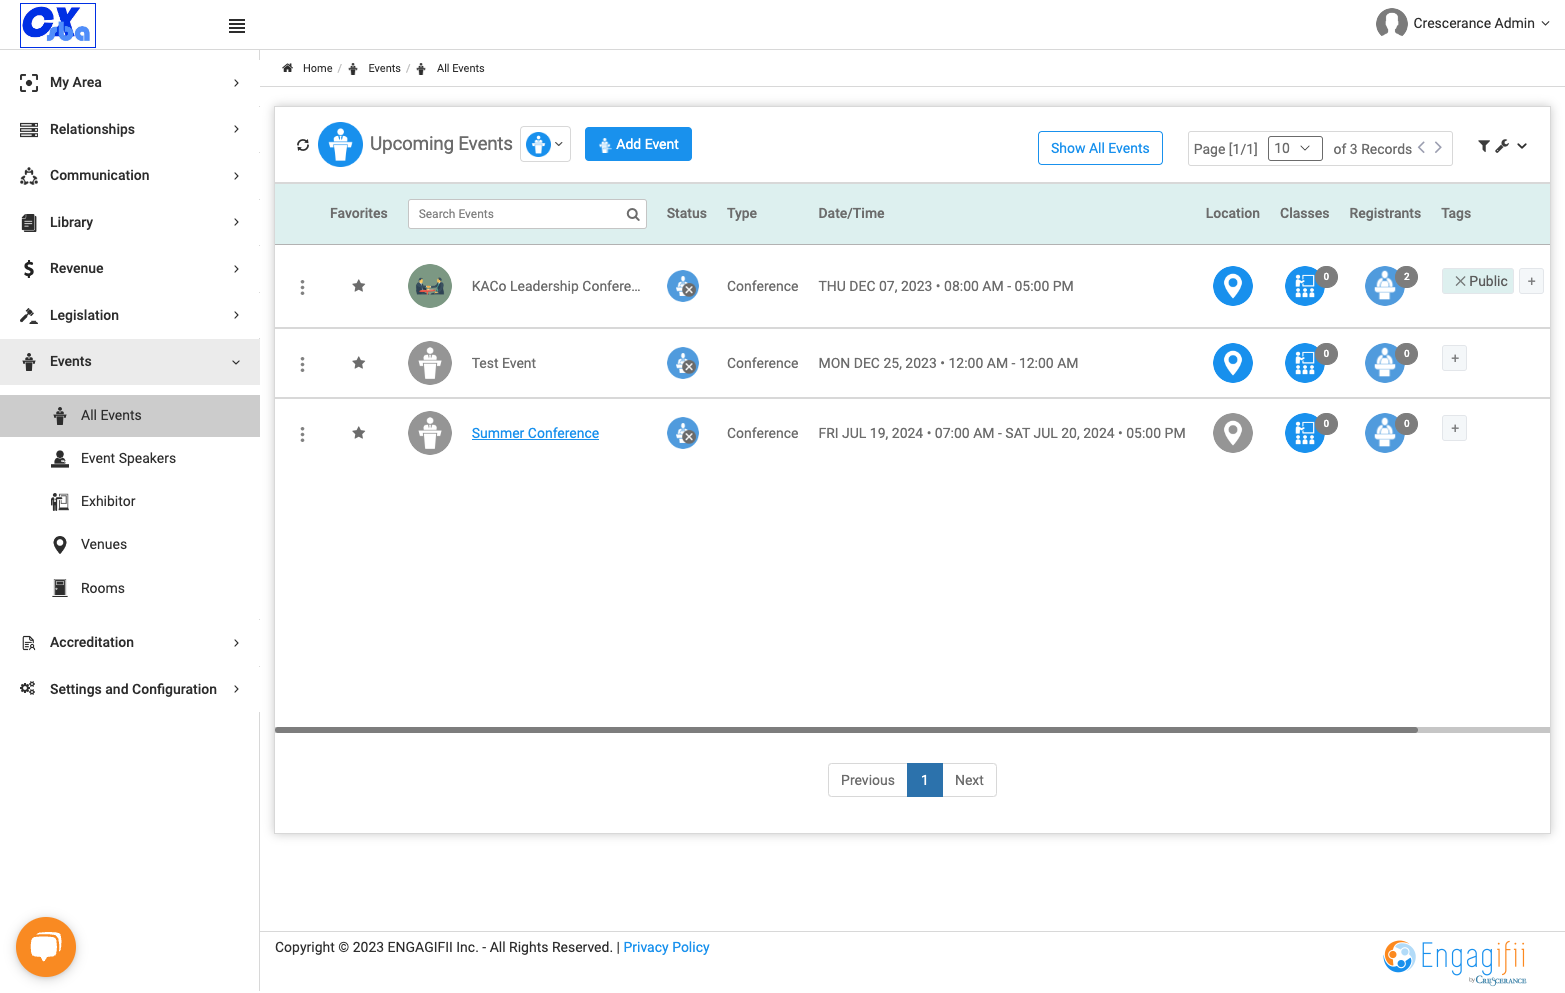Remove the Public tag from KACo event
1565x993 pixels.
pos(1460,281)
